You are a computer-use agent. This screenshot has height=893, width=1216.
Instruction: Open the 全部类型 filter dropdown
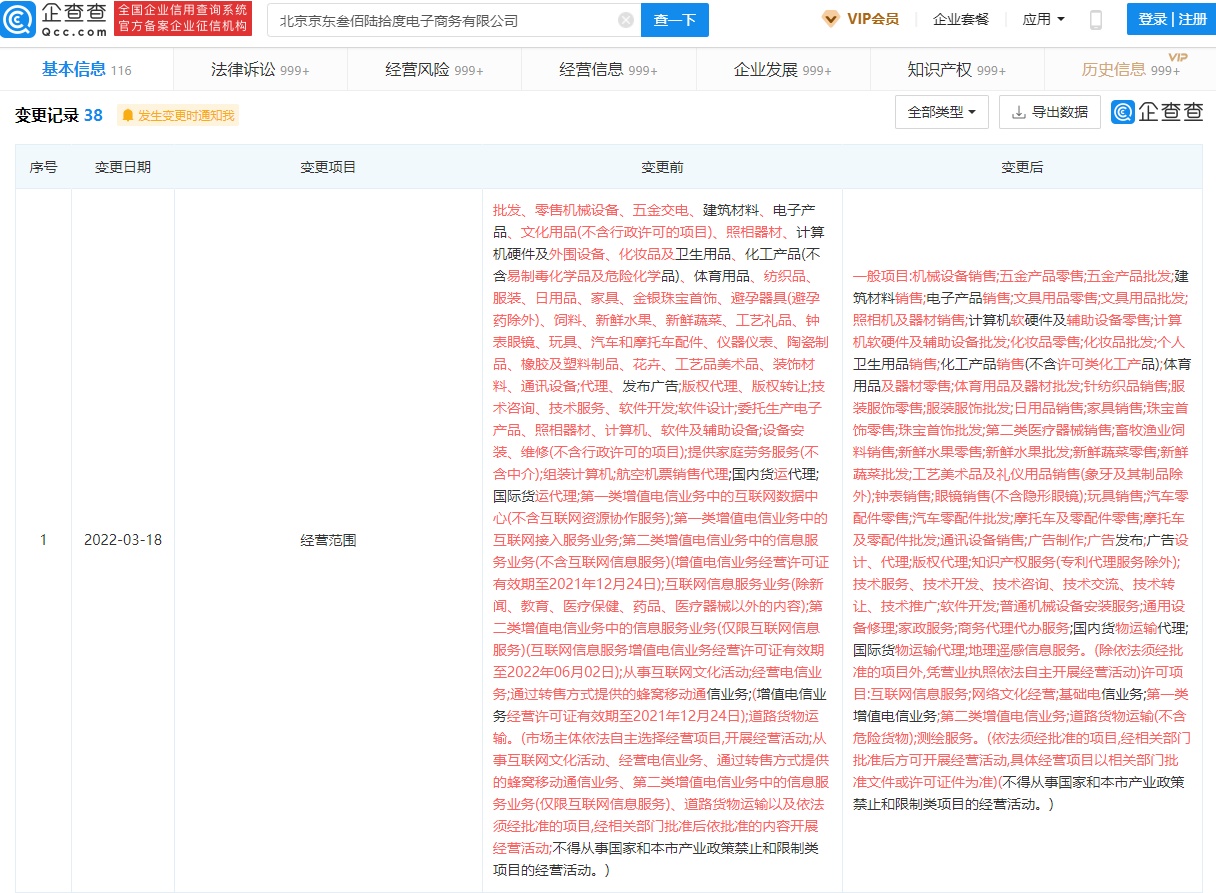click(942, 113)
